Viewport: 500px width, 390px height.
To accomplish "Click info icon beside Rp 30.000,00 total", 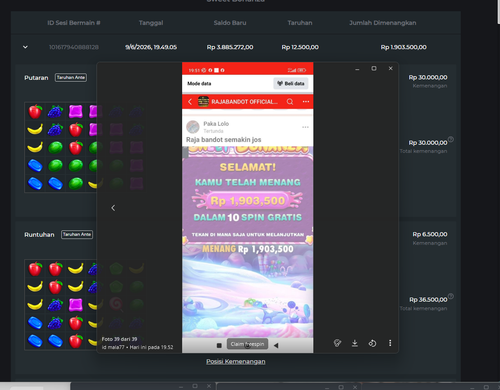I will [451, 139].
